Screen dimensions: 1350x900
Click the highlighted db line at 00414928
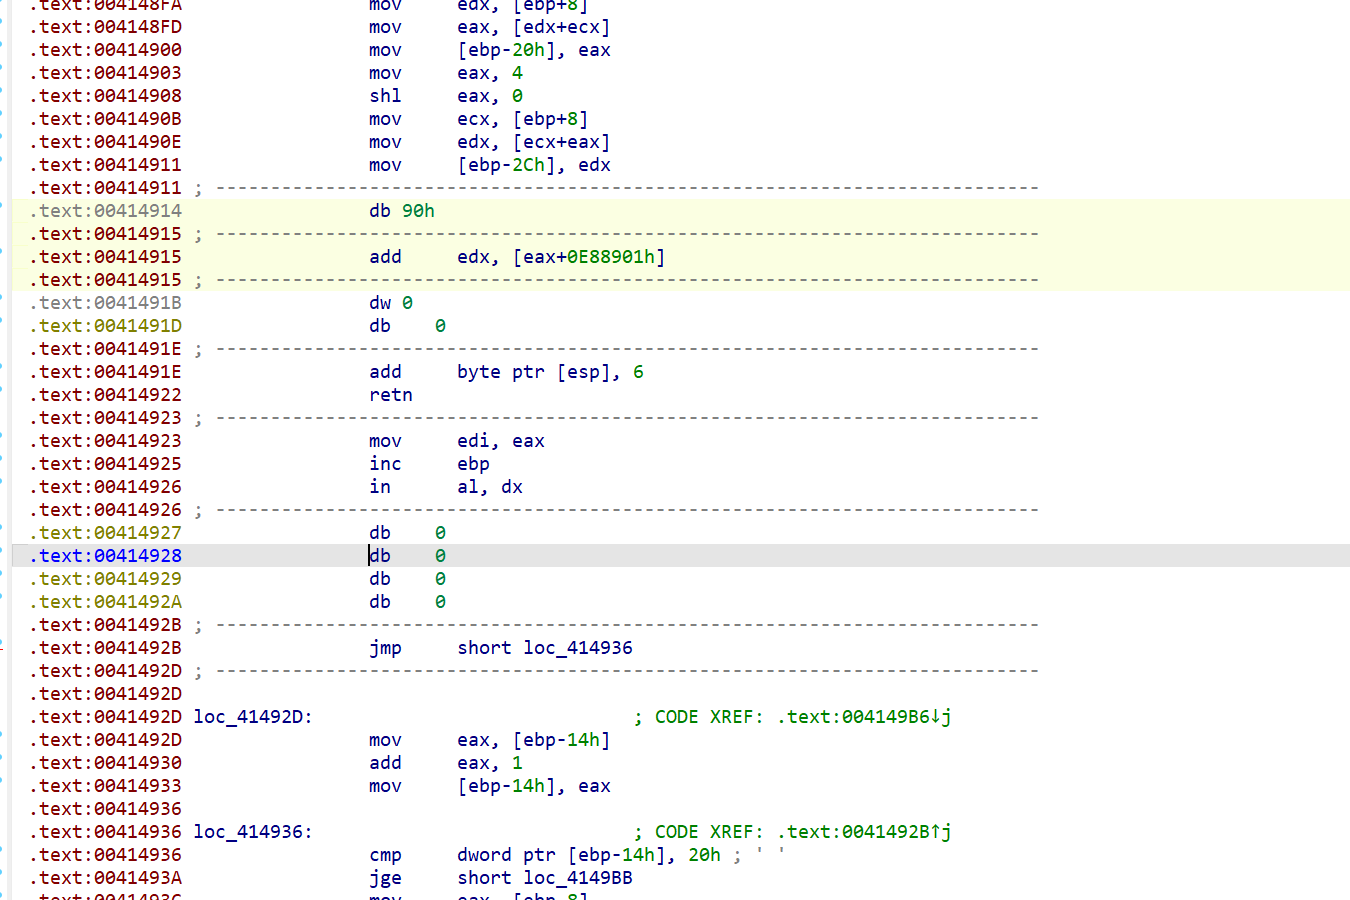click(400, 555)
